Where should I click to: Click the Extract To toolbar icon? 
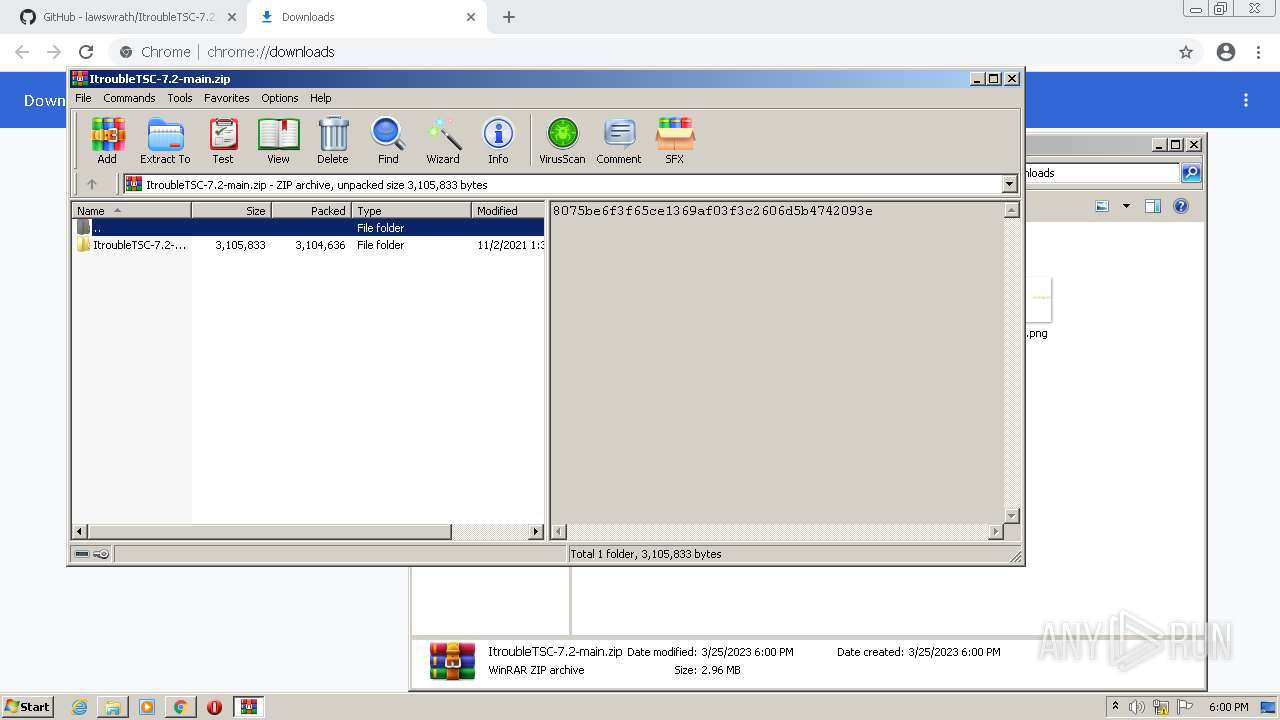165,140
